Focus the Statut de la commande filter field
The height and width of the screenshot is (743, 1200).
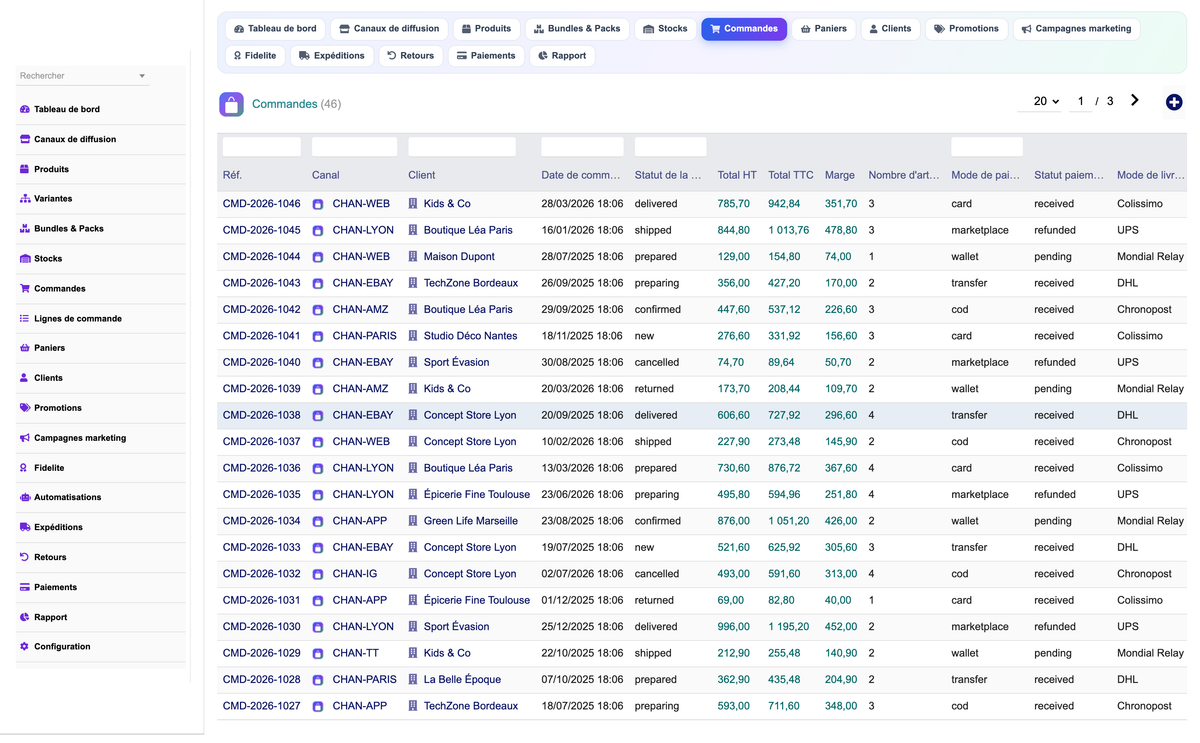[x=671, y=147]
